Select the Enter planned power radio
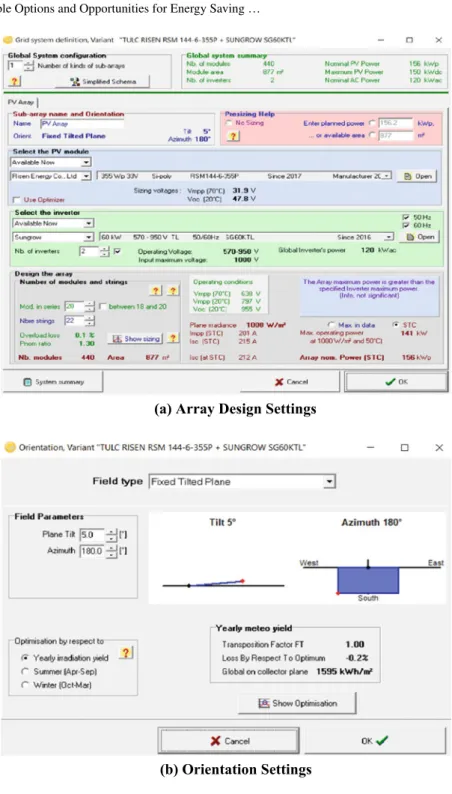Viewport: 452px width, 794px height. tap(373, 123)
